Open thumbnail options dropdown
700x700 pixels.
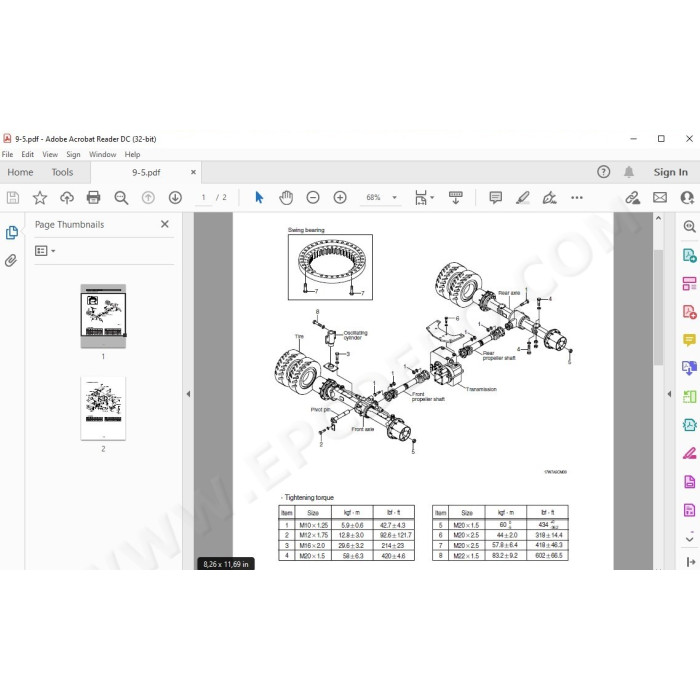45,251
